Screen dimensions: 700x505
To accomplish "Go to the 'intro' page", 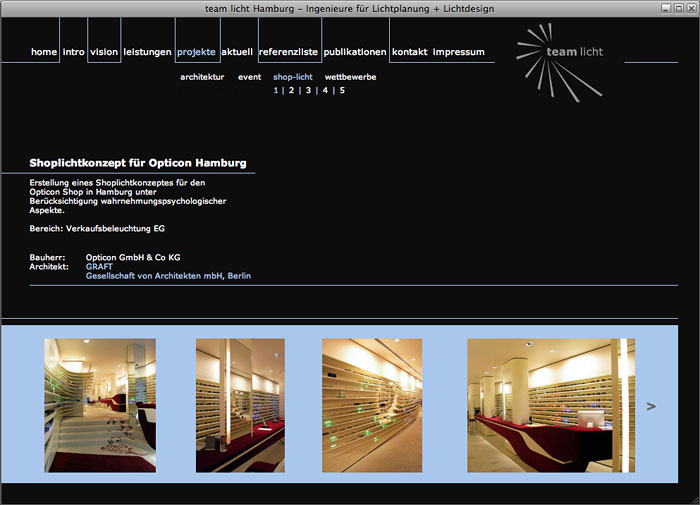I will [73, 52].
